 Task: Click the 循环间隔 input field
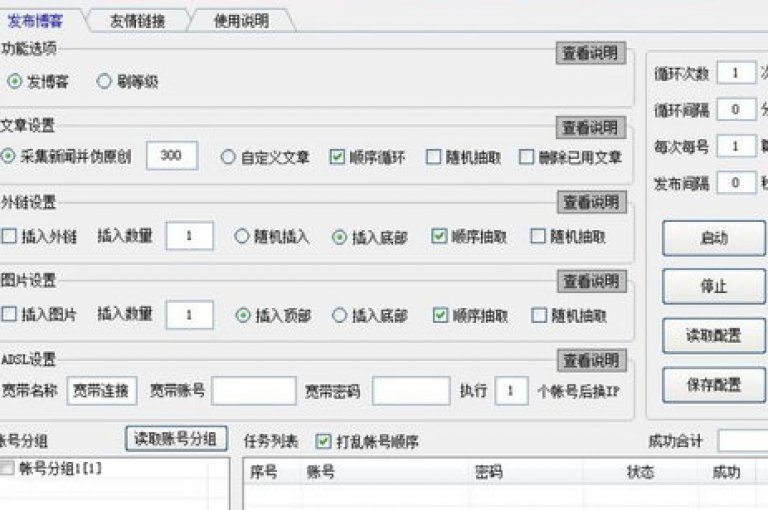[736, 109]
